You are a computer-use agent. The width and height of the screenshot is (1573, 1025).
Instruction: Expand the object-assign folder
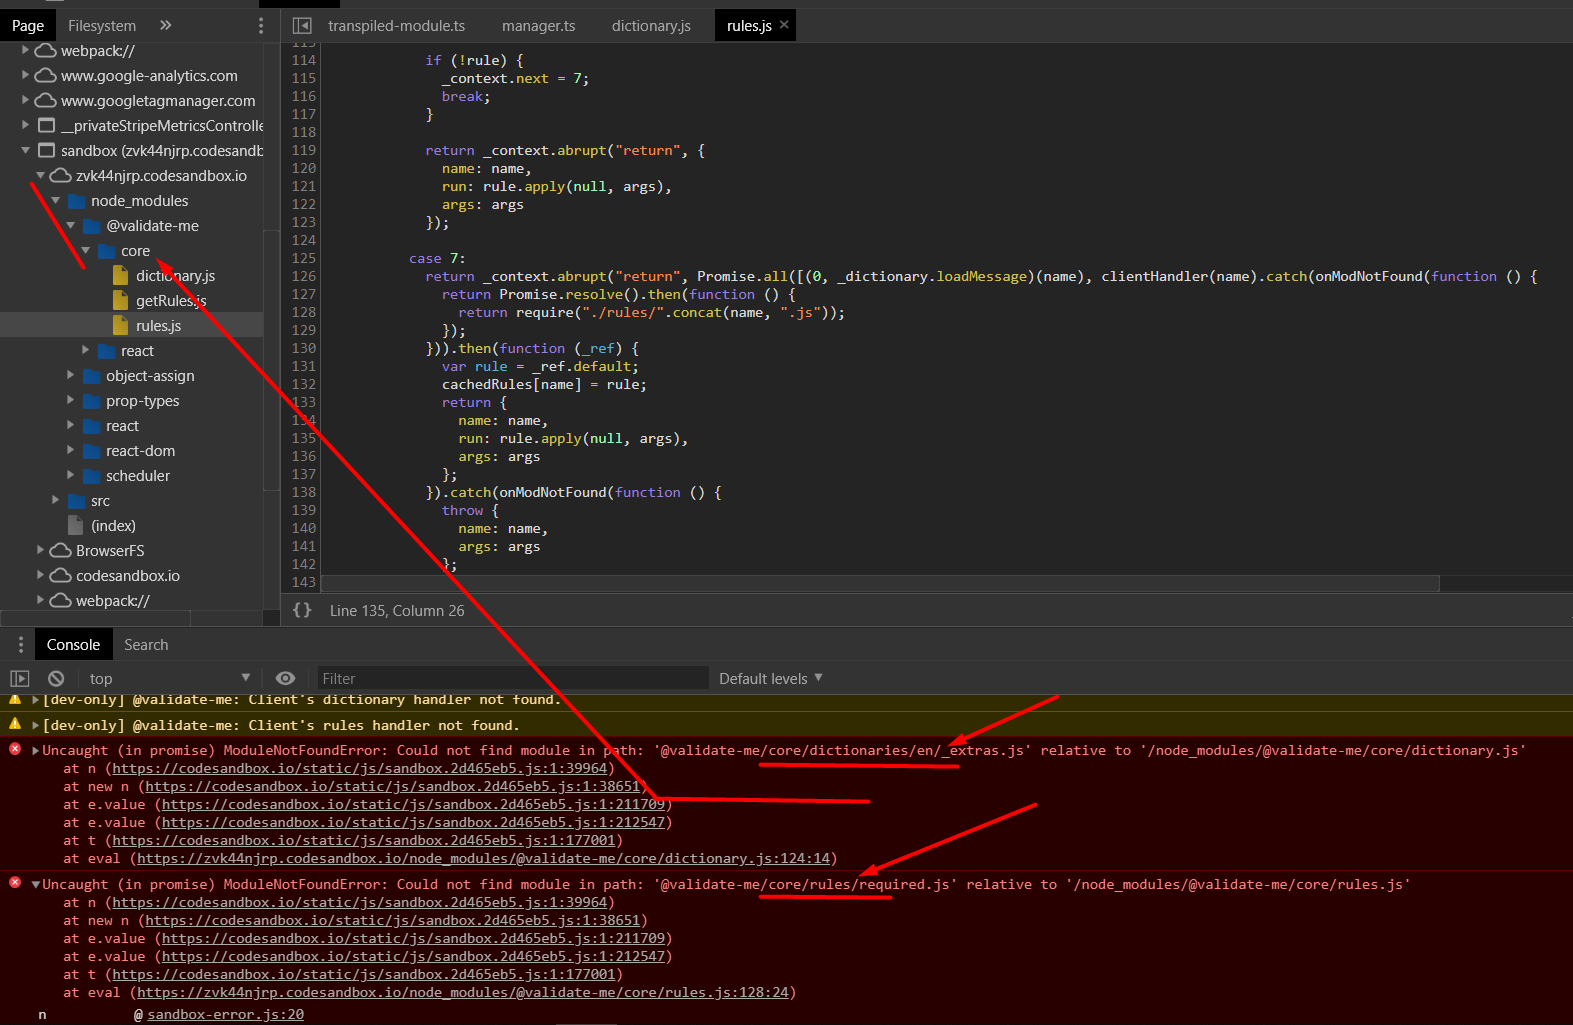70,375
